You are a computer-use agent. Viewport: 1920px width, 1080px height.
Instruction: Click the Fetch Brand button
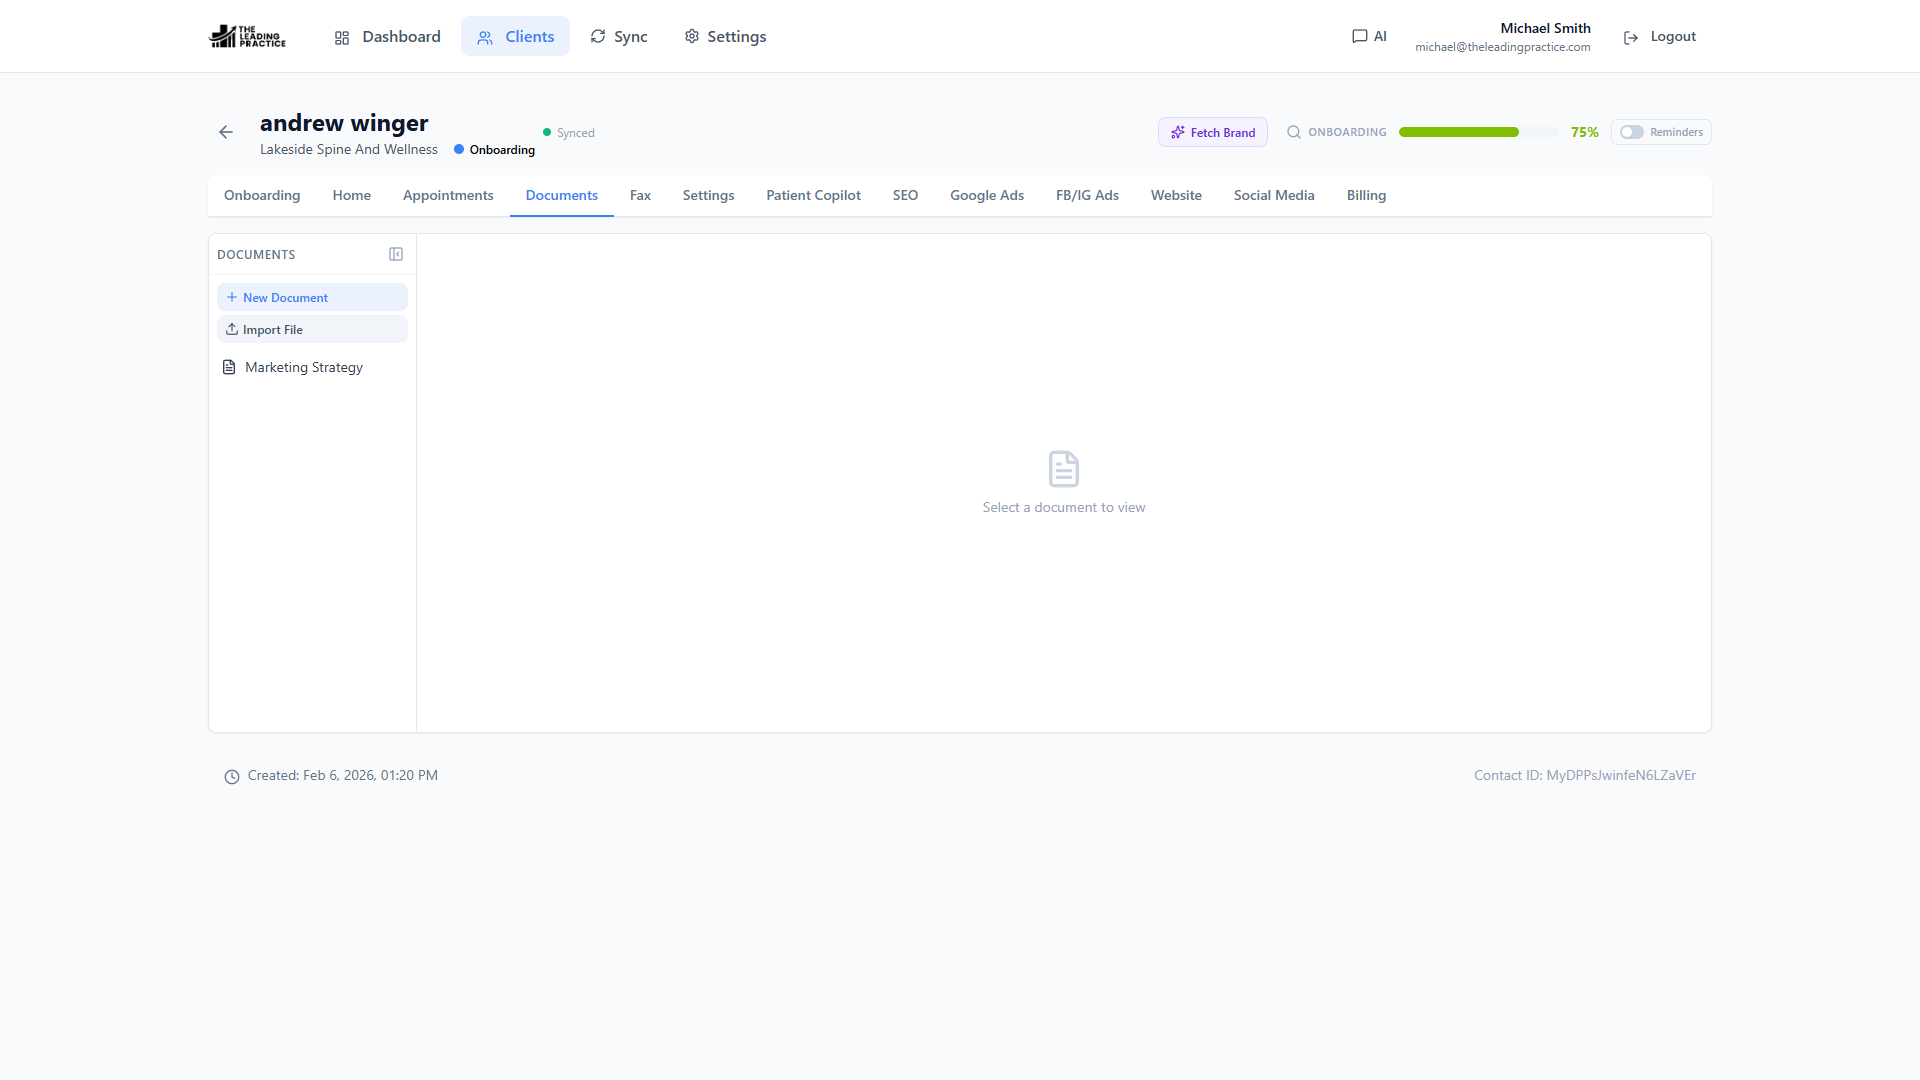[x=1213, y=132]
